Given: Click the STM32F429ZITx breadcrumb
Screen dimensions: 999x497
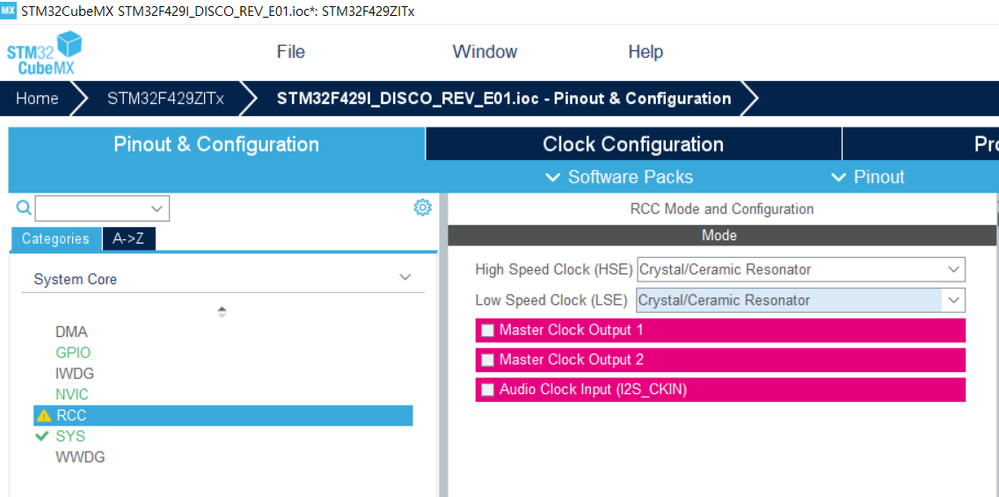Looking at the screenshot, I should (x=166, y=99).
